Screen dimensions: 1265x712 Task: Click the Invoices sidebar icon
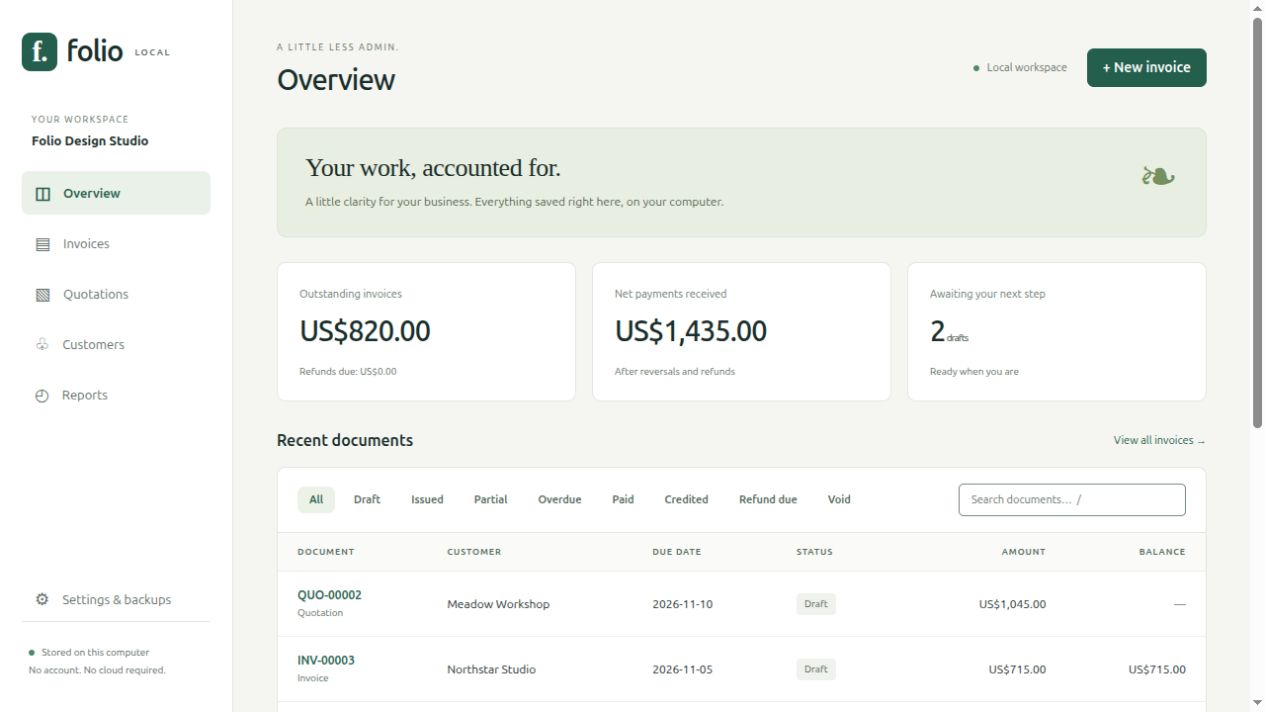(x=43, y=244)
